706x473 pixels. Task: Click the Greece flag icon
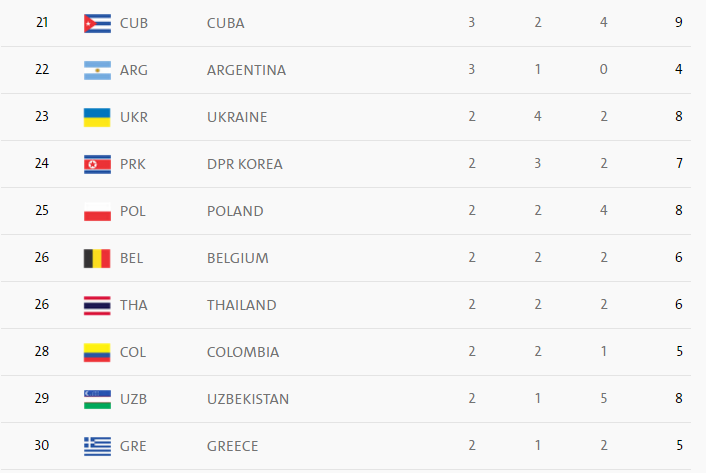tap(96, 446)
